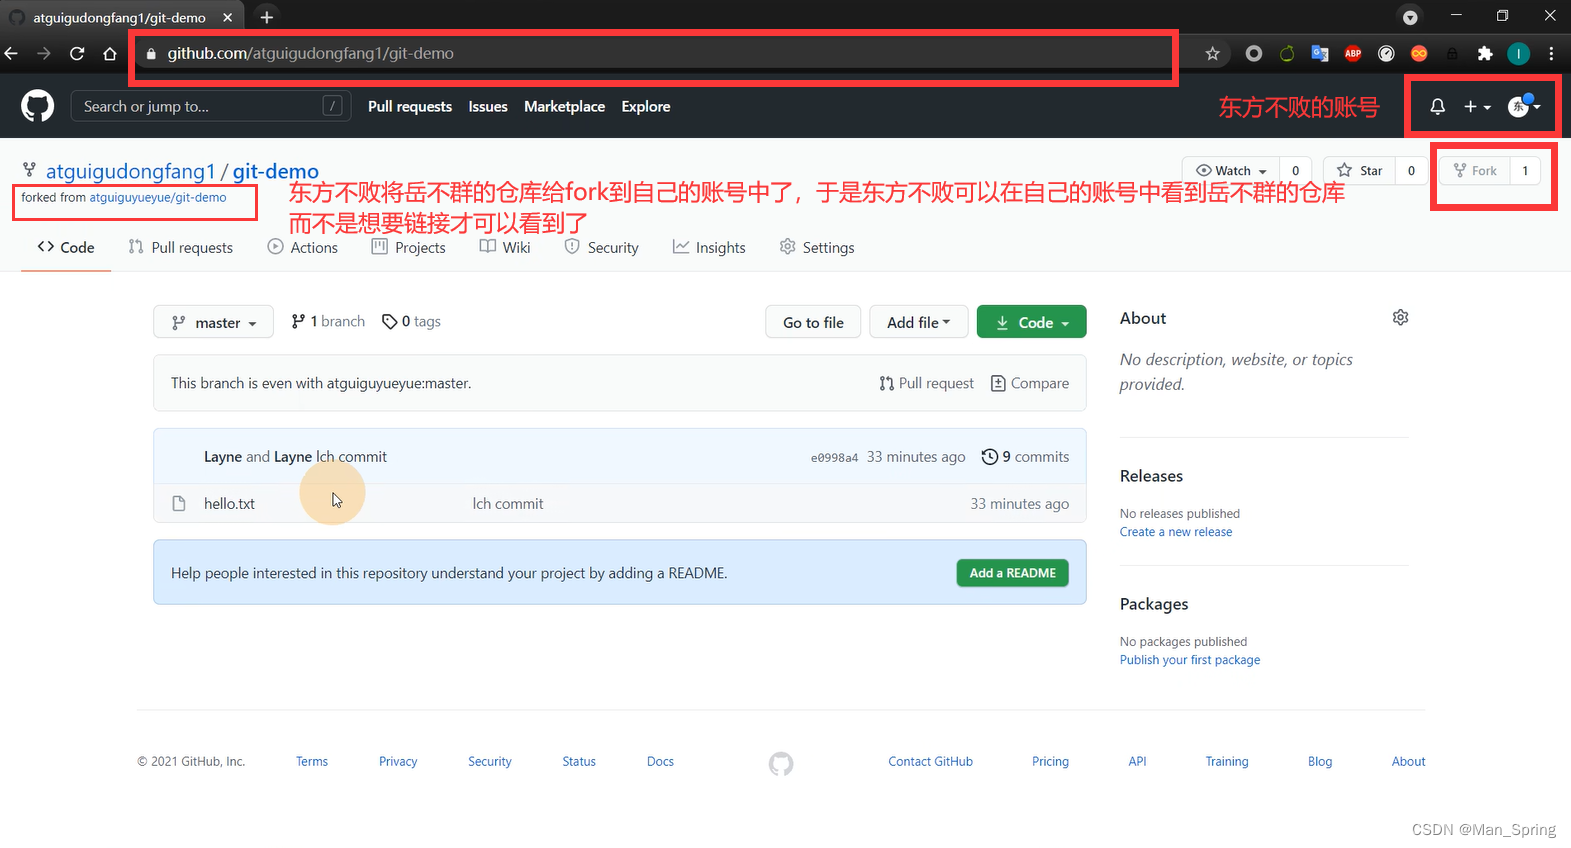1571x848 pixels.
Task: Click the Compare link
Action: point(1029,383)
